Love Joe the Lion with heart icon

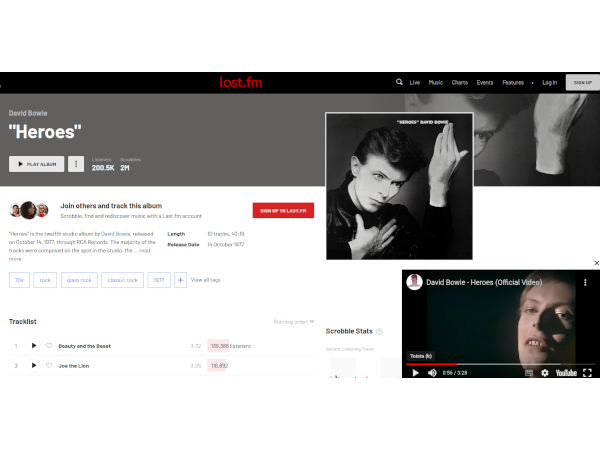pyautogui.click(x=49, y=365)
